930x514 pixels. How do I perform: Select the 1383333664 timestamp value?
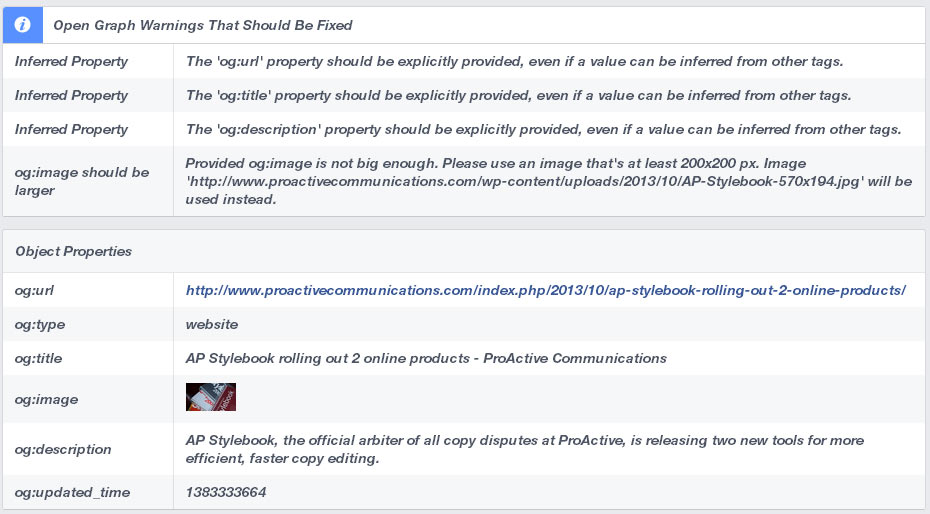point(225,492)
